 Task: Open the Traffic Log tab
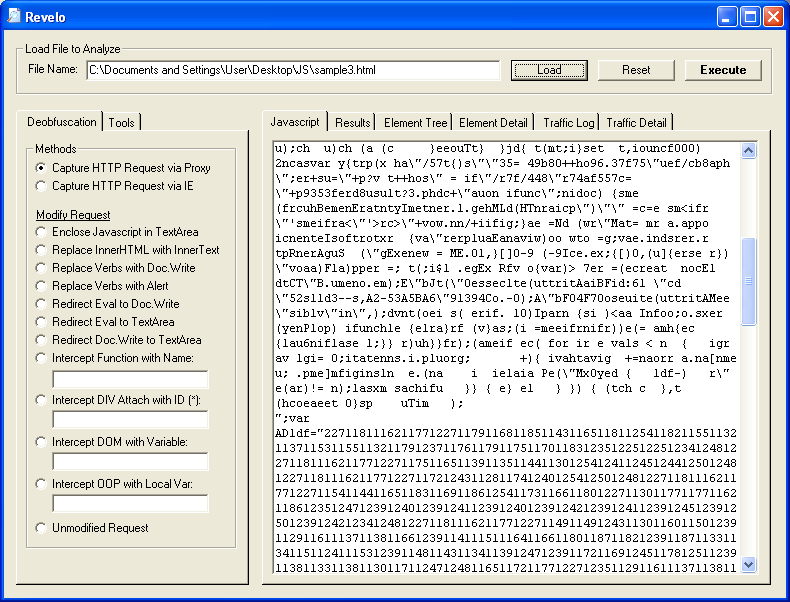tap(568, 122)
